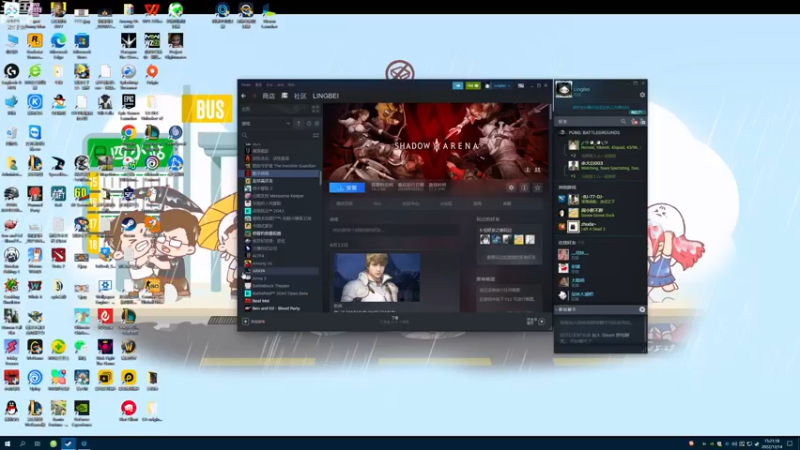
Task: Click the Steam menu in title bar
Action: click(246, 85)
